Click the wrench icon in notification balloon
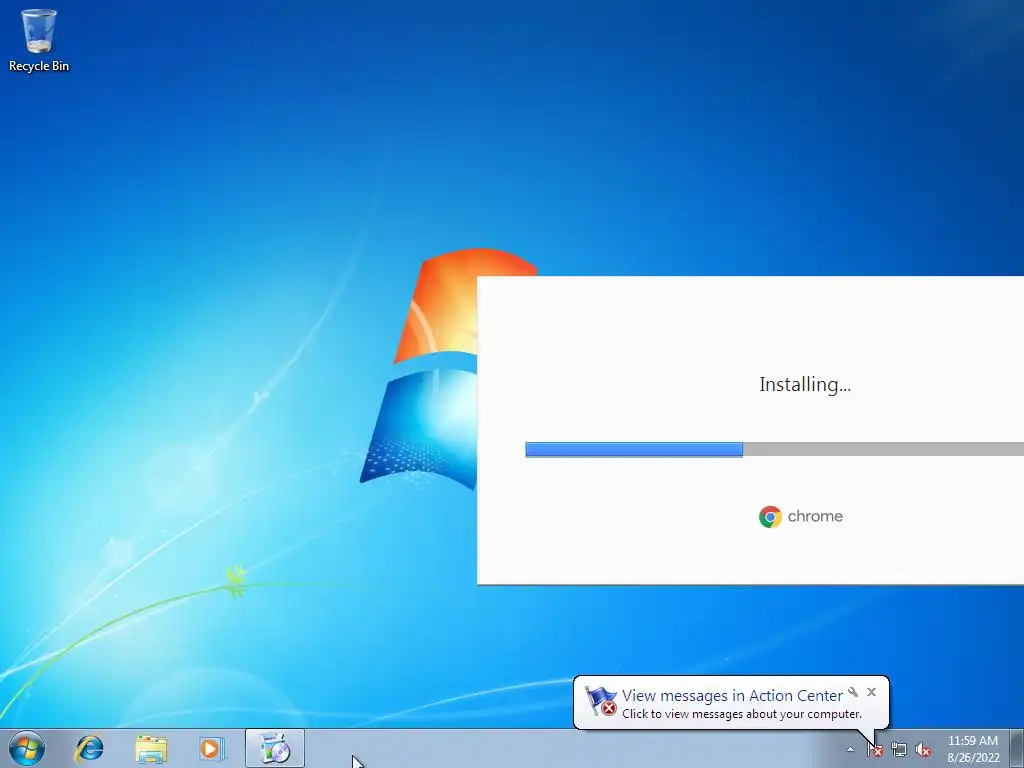This screenshot has width=1024, height=768. tap(853, 692)
